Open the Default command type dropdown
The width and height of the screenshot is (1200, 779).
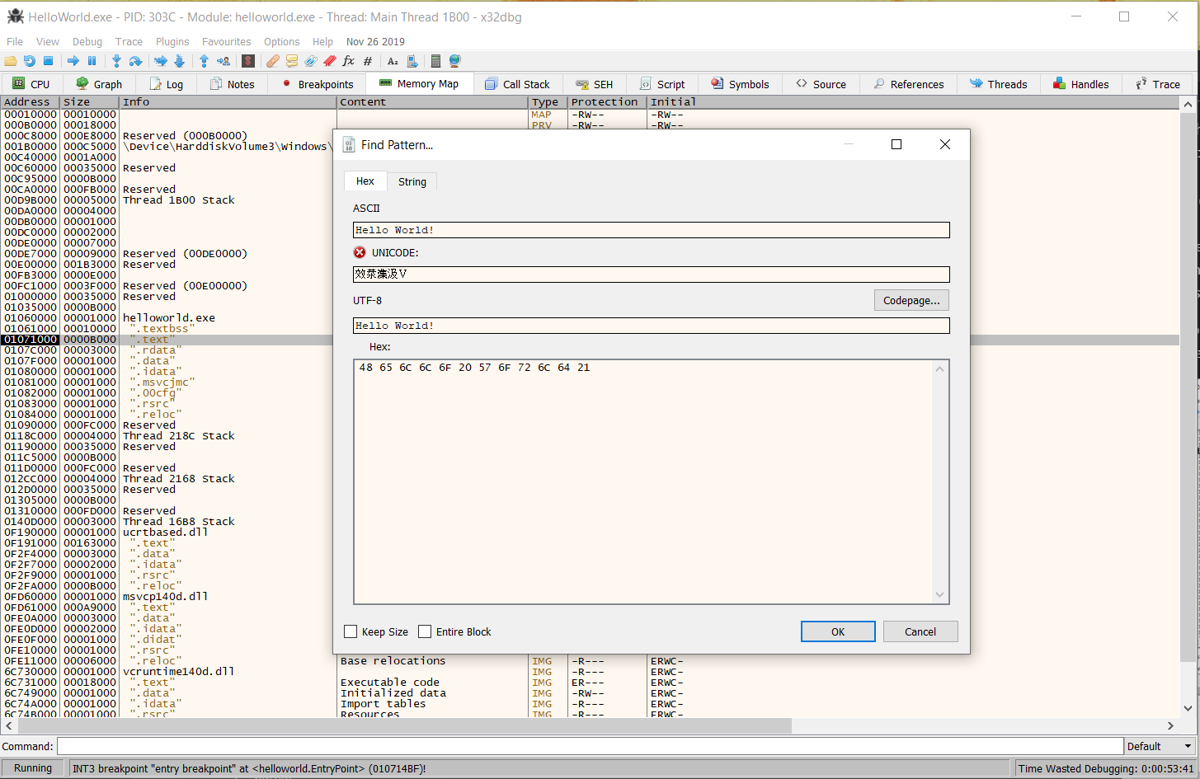(x=1159, y=746)
